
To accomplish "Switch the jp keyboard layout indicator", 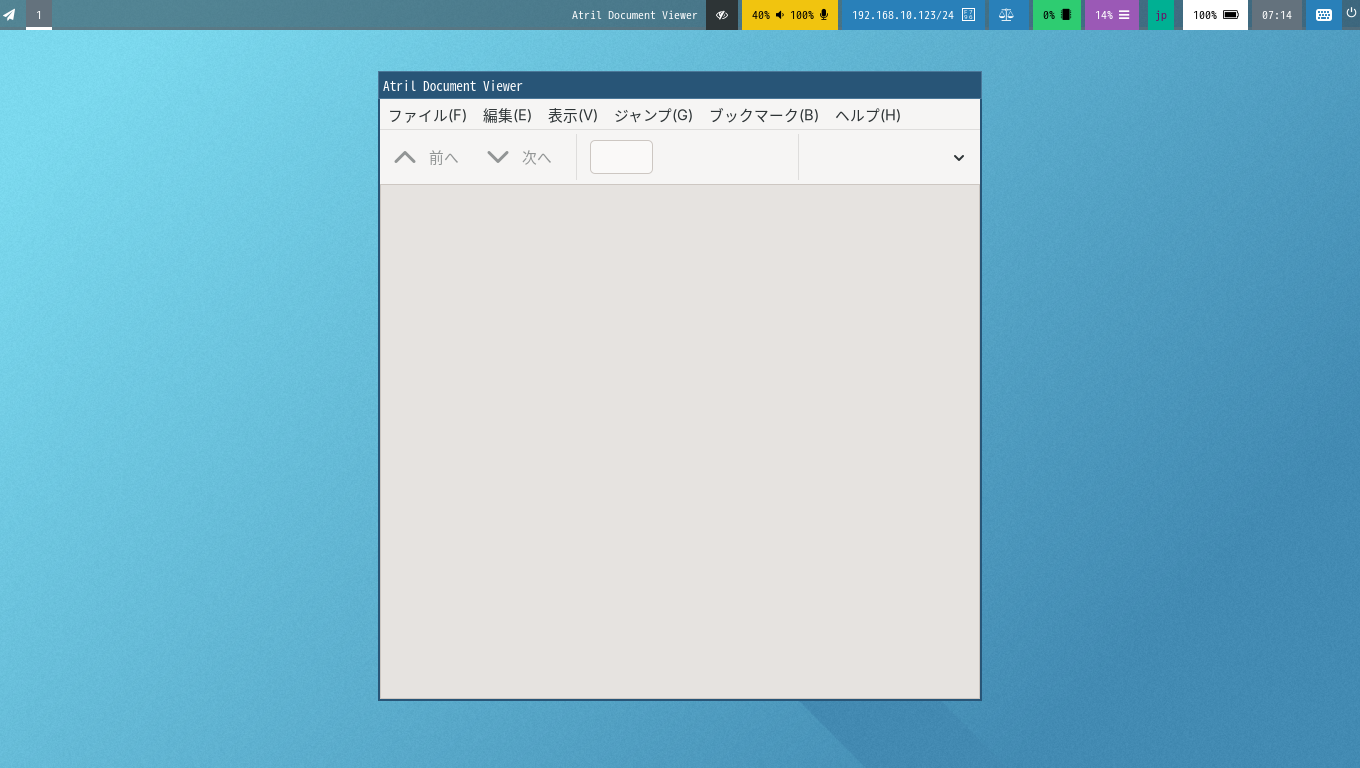I will click(1161, 15).
